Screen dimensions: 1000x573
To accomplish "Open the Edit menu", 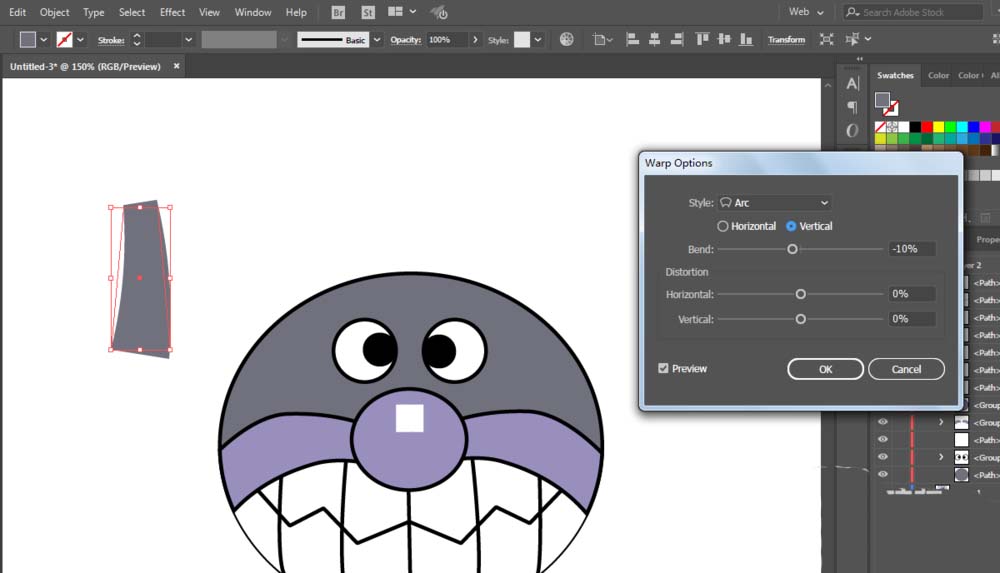I will [18, 12].
